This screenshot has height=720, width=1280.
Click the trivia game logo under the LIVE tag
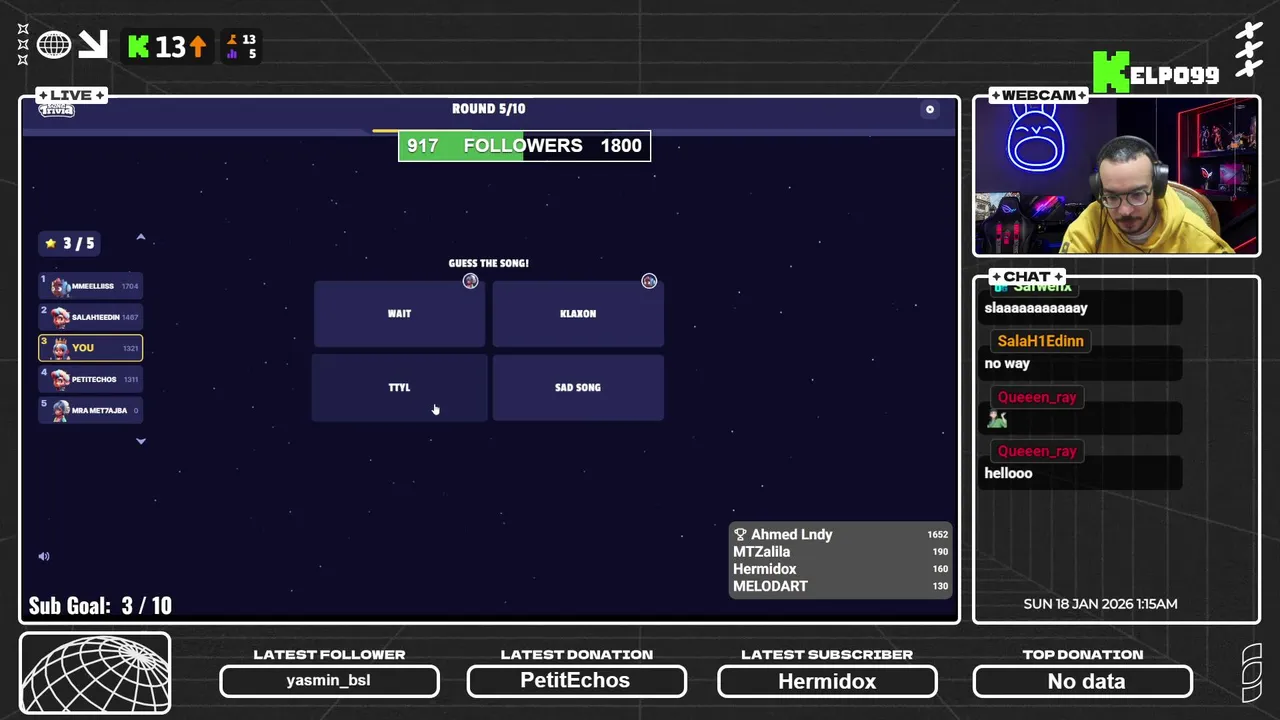57,110
